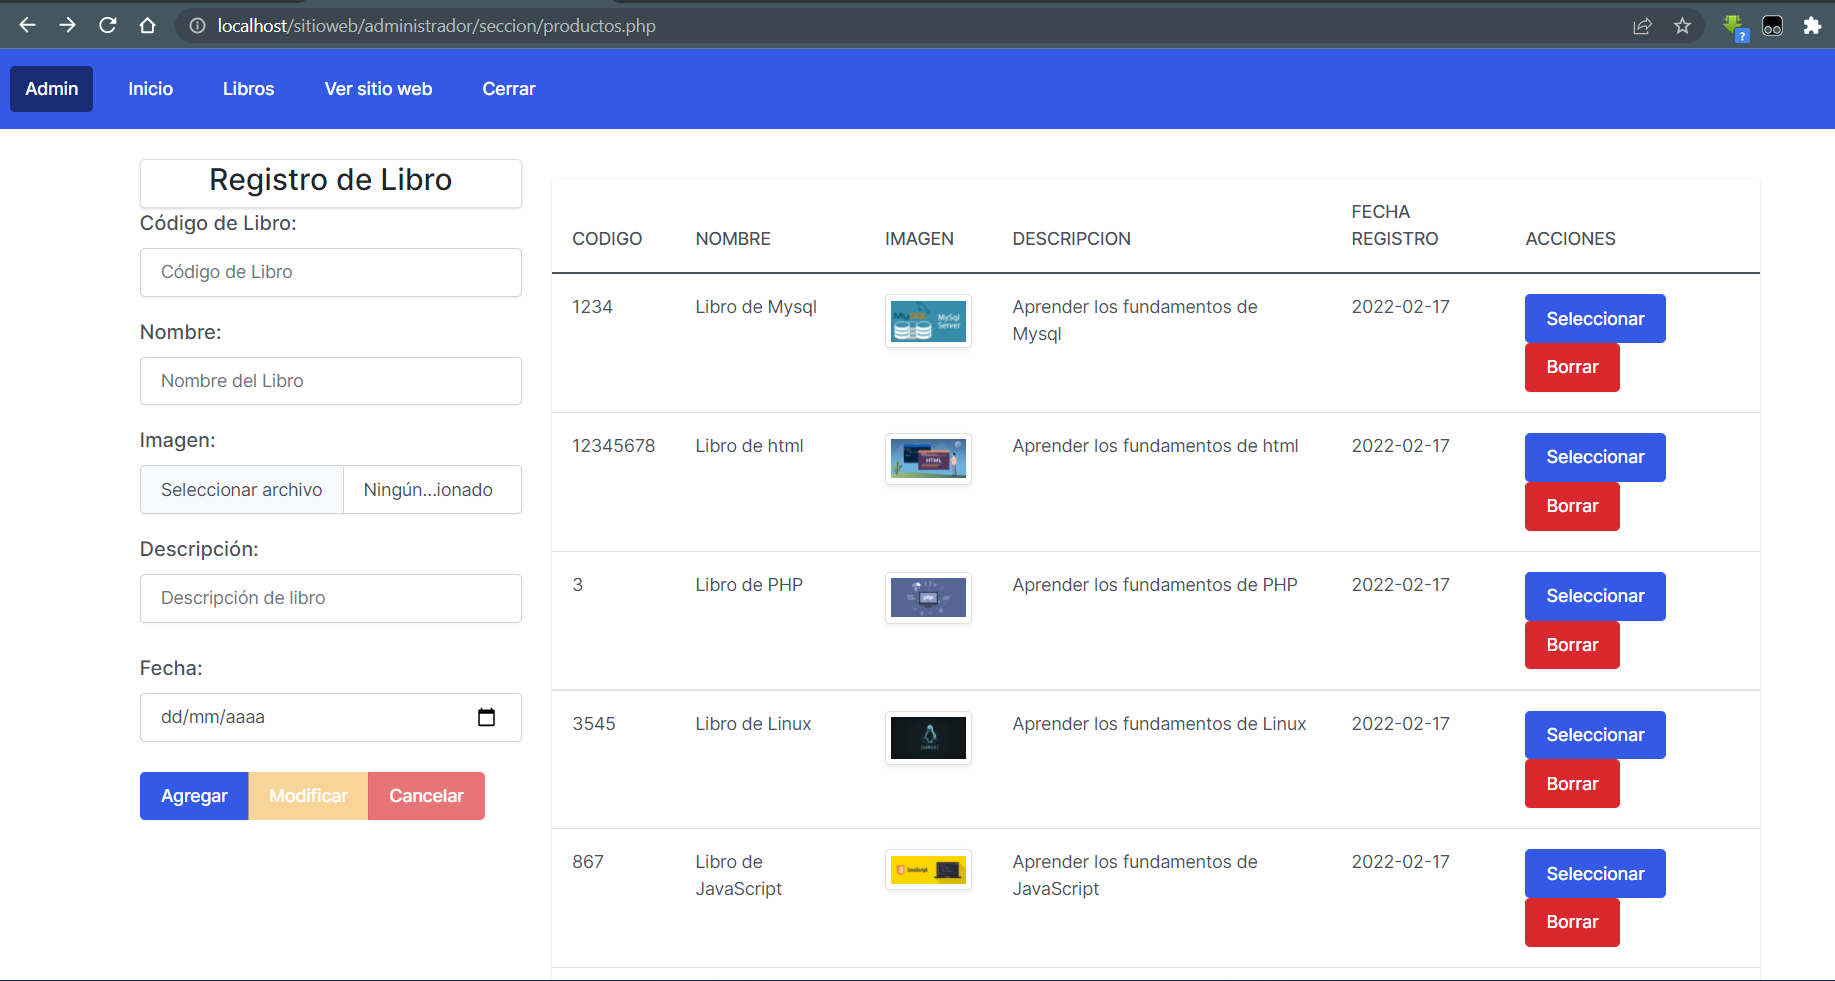Click the address bar URL
This screenshot has width=1835, height=981.
point(437,26)
